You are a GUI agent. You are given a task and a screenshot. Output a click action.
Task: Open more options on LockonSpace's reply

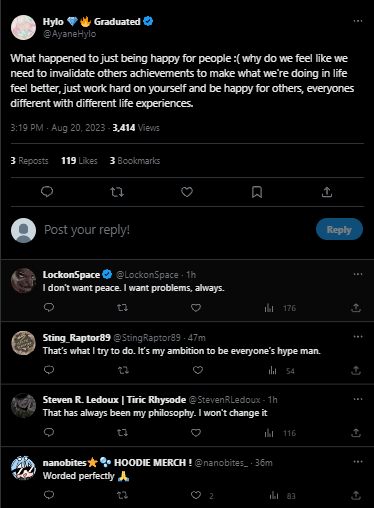pos(358,274)
